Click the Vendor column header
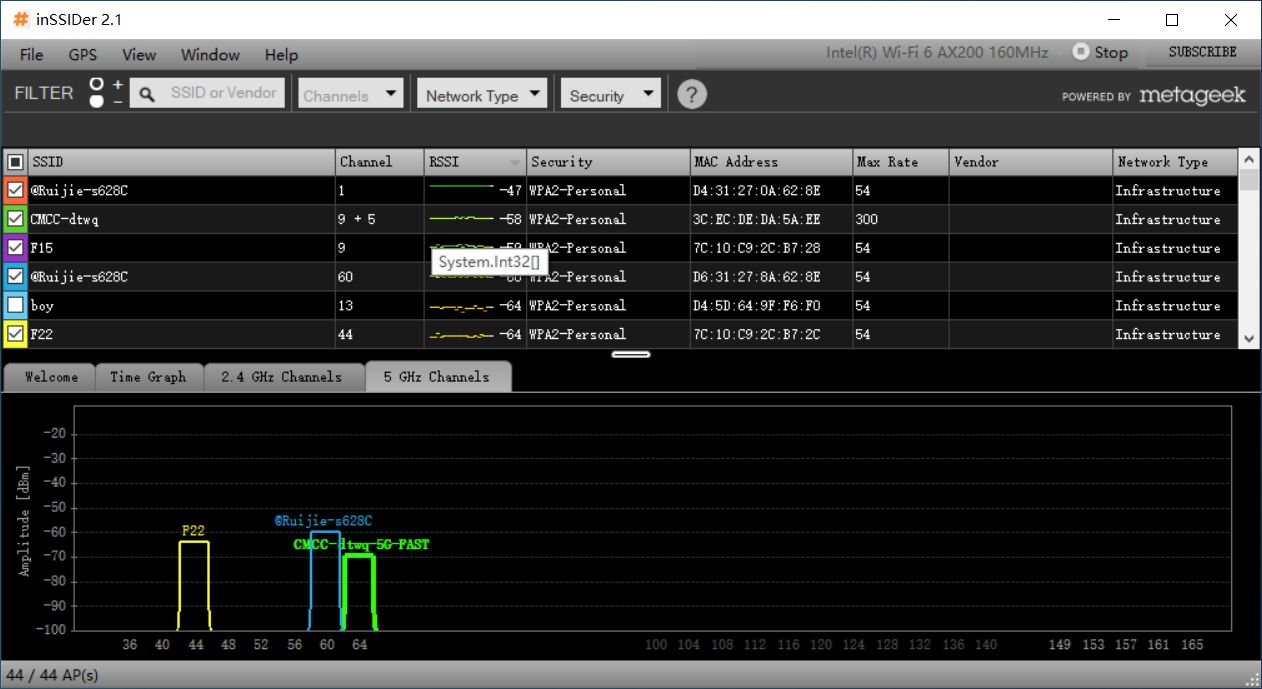 coord(1031,162)
